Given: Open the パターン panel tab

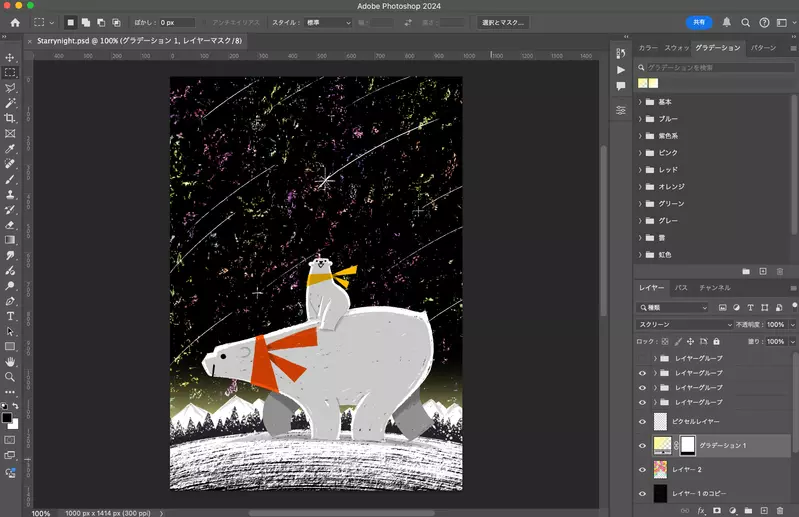Looking at the screenshot, I should pyautogui.click(x=763, y=48).
